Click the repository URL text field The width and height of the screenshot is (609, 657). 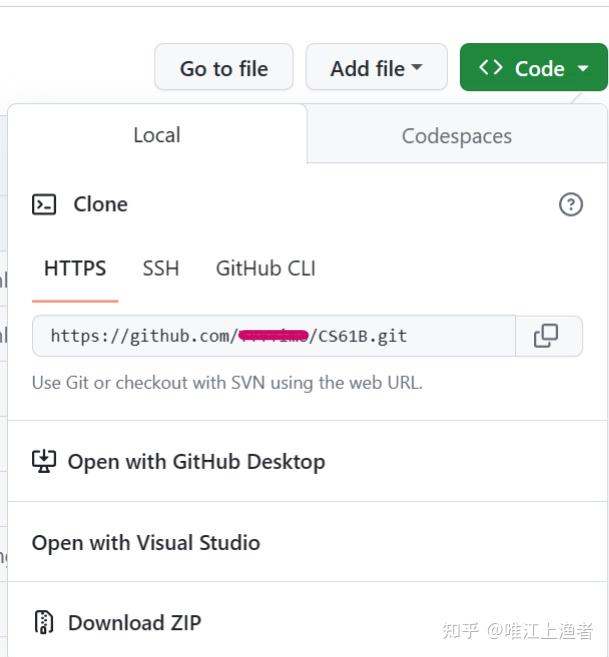click(x=273, y=336)
